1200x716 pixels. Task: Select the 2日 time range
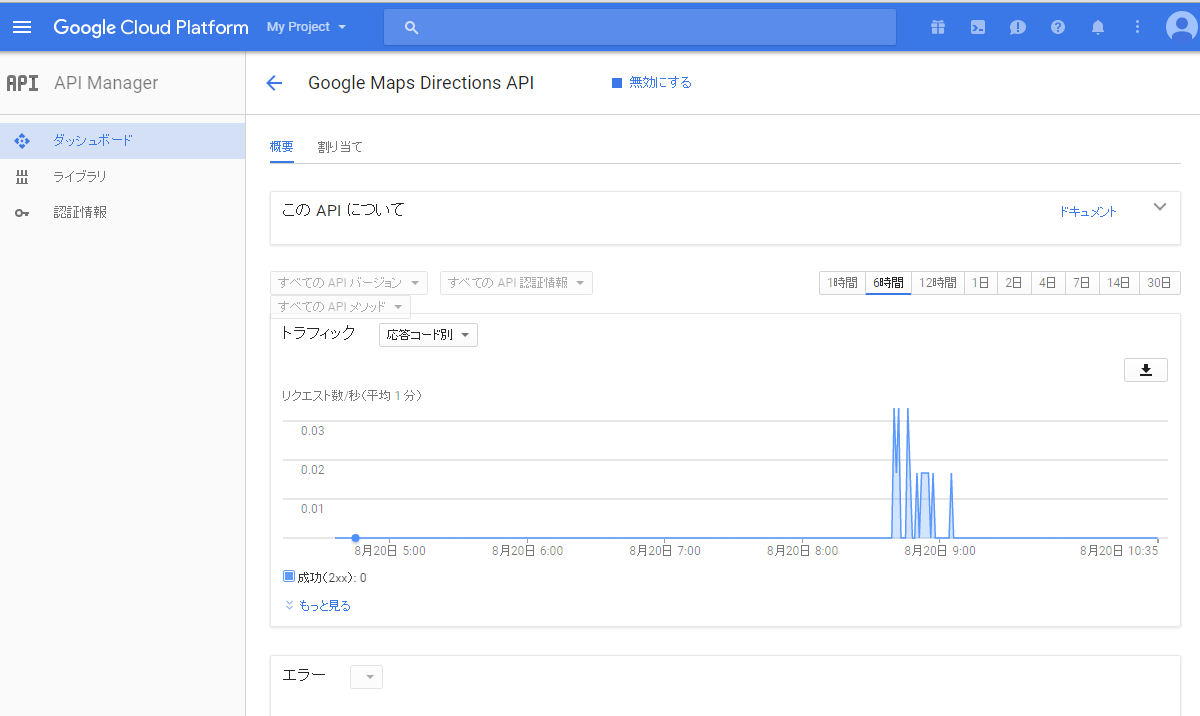coord(1014,283)
